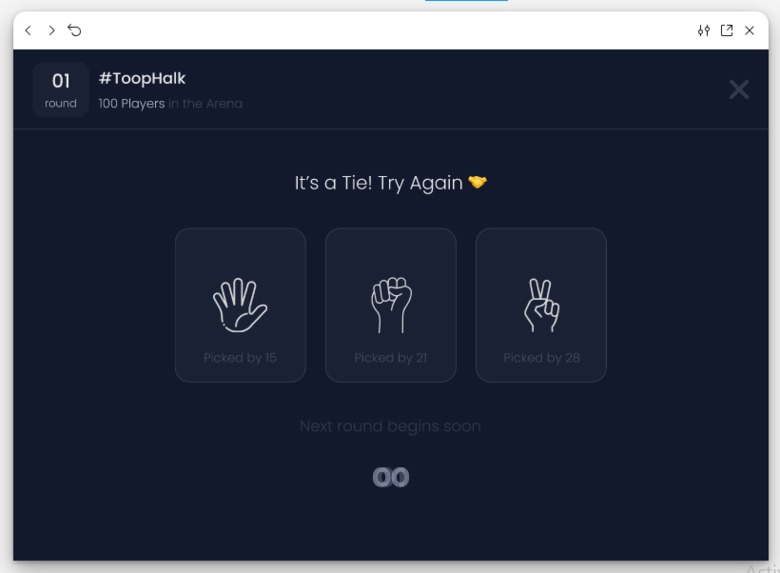Choose the Paper open hand card
Screen dimensions: 780x573
[240, 305]
